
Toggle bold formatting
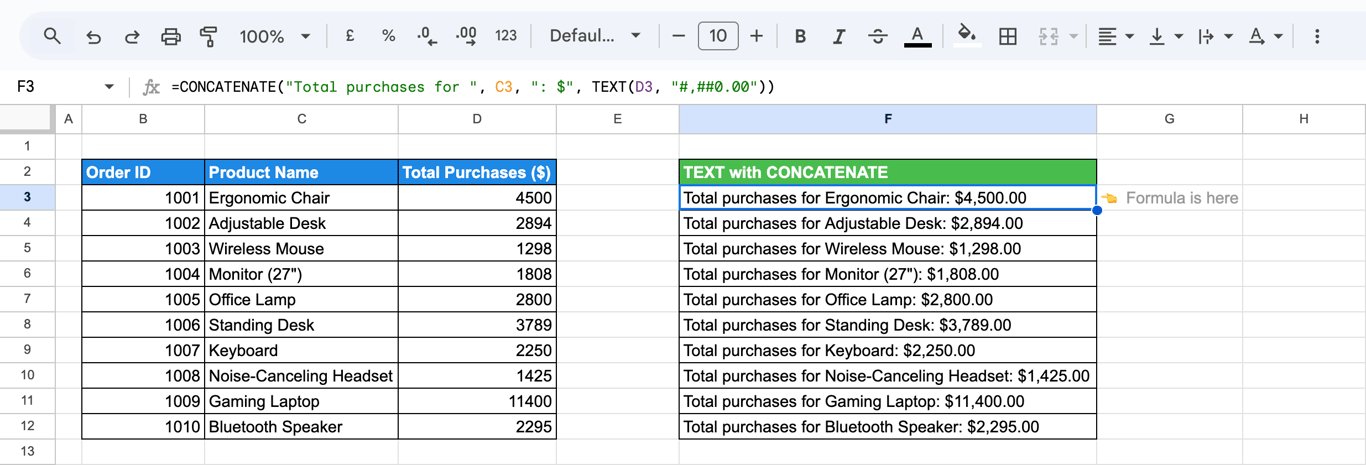coord(800,36)
